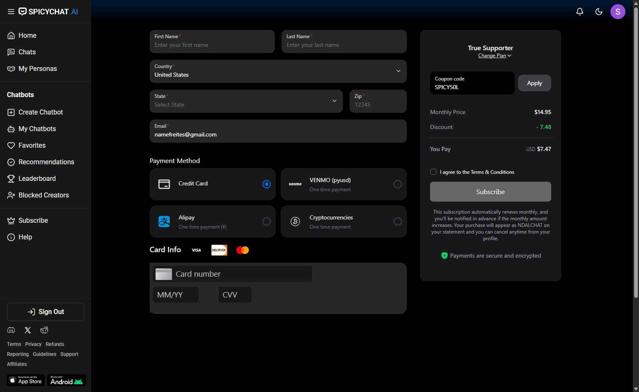Open notifications bell icon
Viewport: 639px width, 392px height.
click(580, 11)
